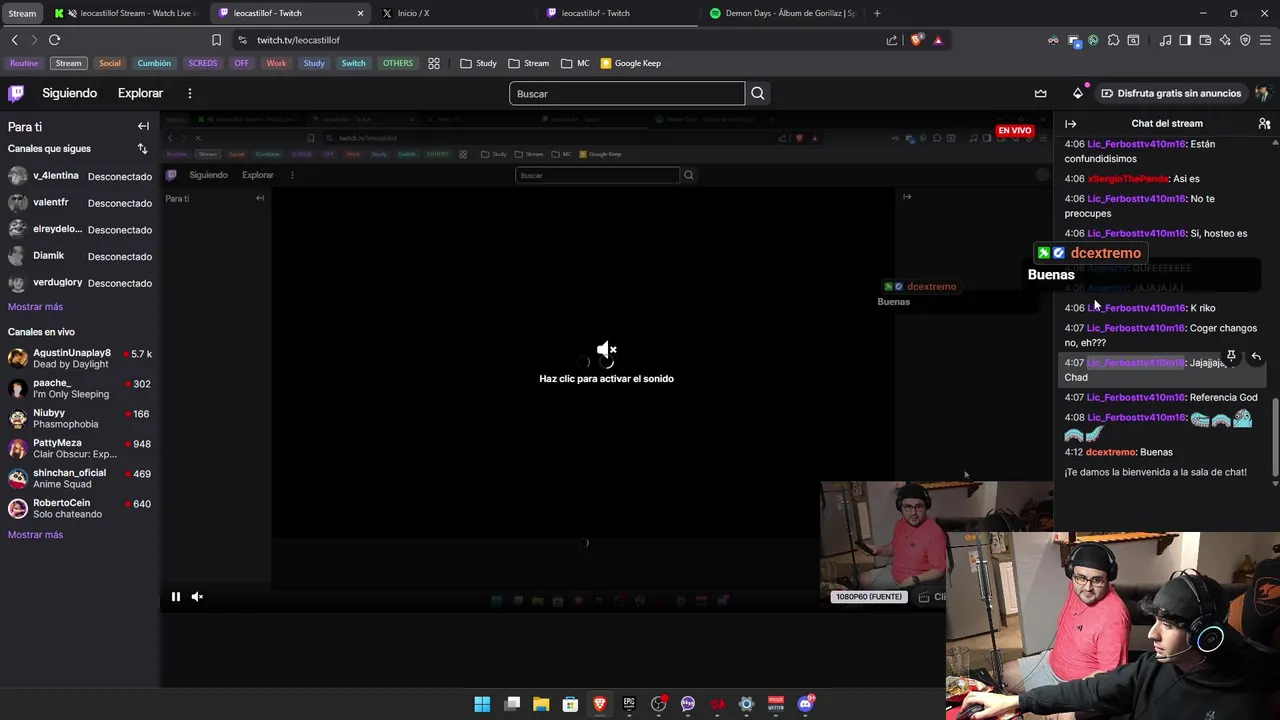The image size is (1280, 720).
Task: Pause the stream playback
Action: pyautogui.click(x=175, y=597)
